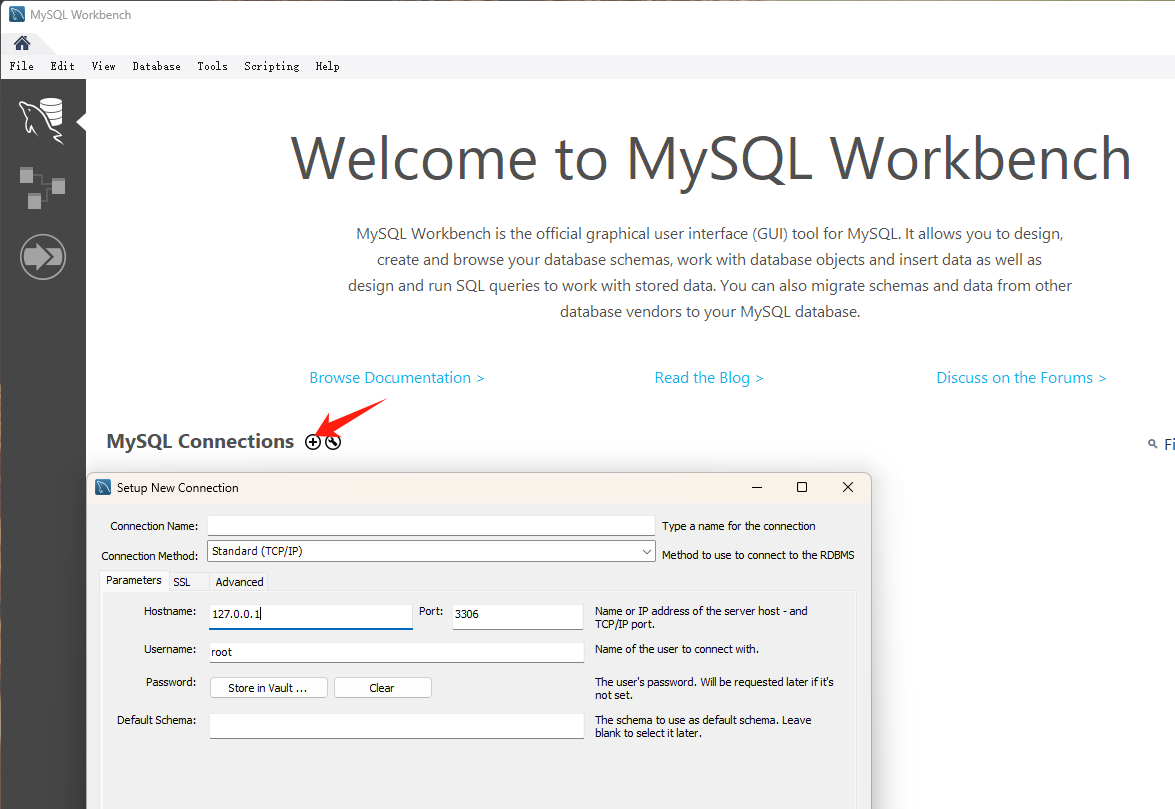This screenshot has height=809, width=1175.
Task: Click the Port input field
Action: tap(516, 615)
